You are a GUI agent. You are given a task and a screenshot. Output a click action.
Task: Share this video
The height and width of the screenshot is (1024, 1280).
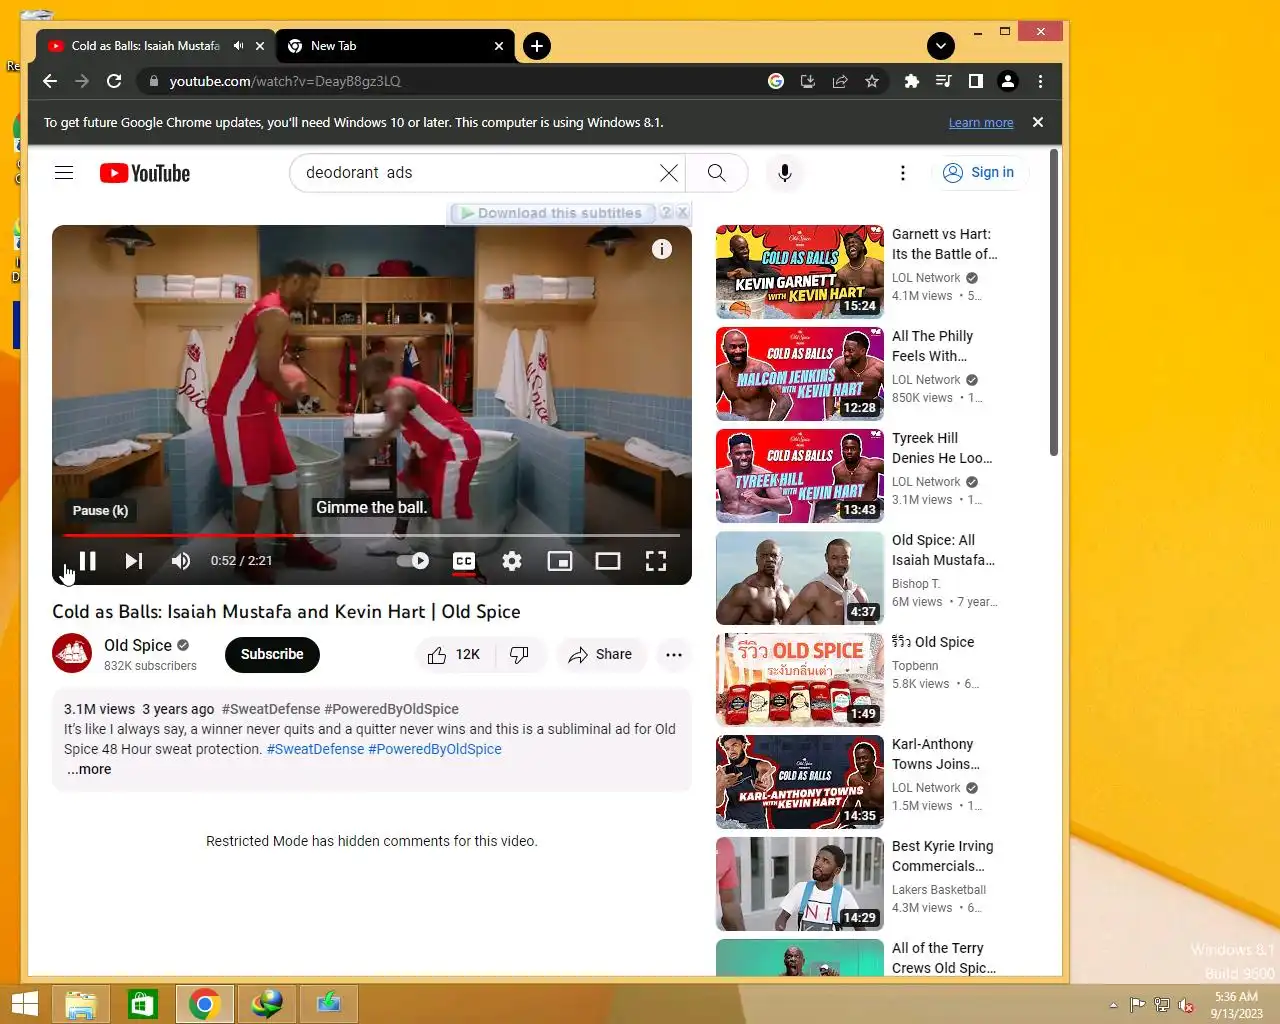click(600, 654)
